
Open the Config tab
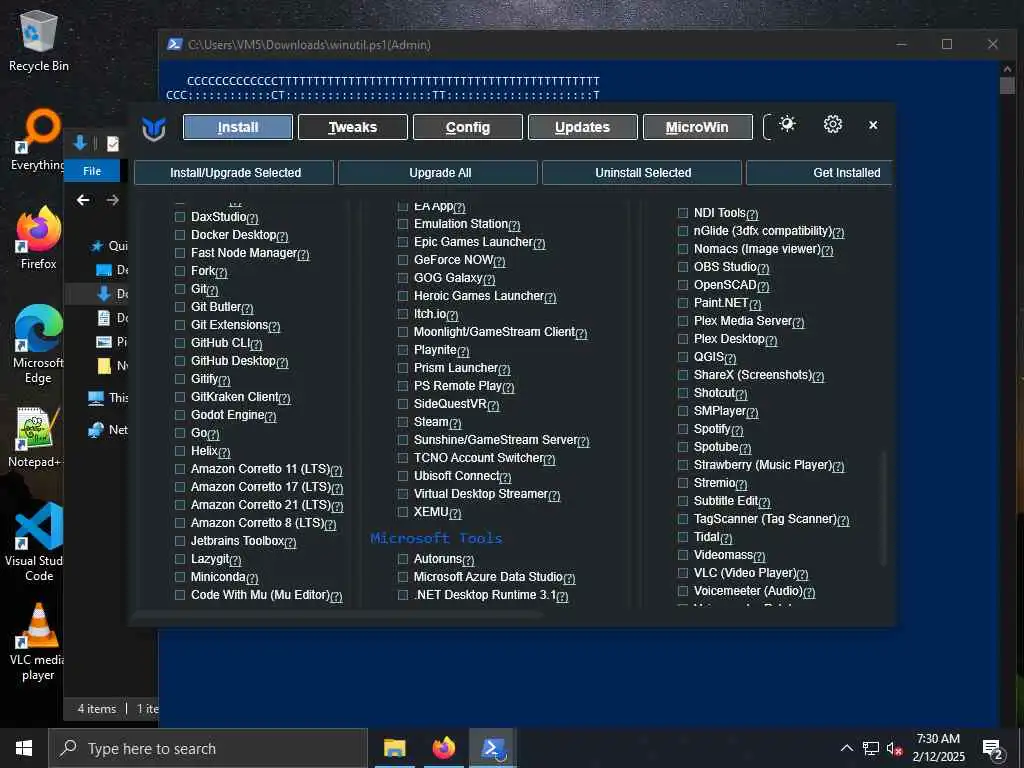[468, 127]
